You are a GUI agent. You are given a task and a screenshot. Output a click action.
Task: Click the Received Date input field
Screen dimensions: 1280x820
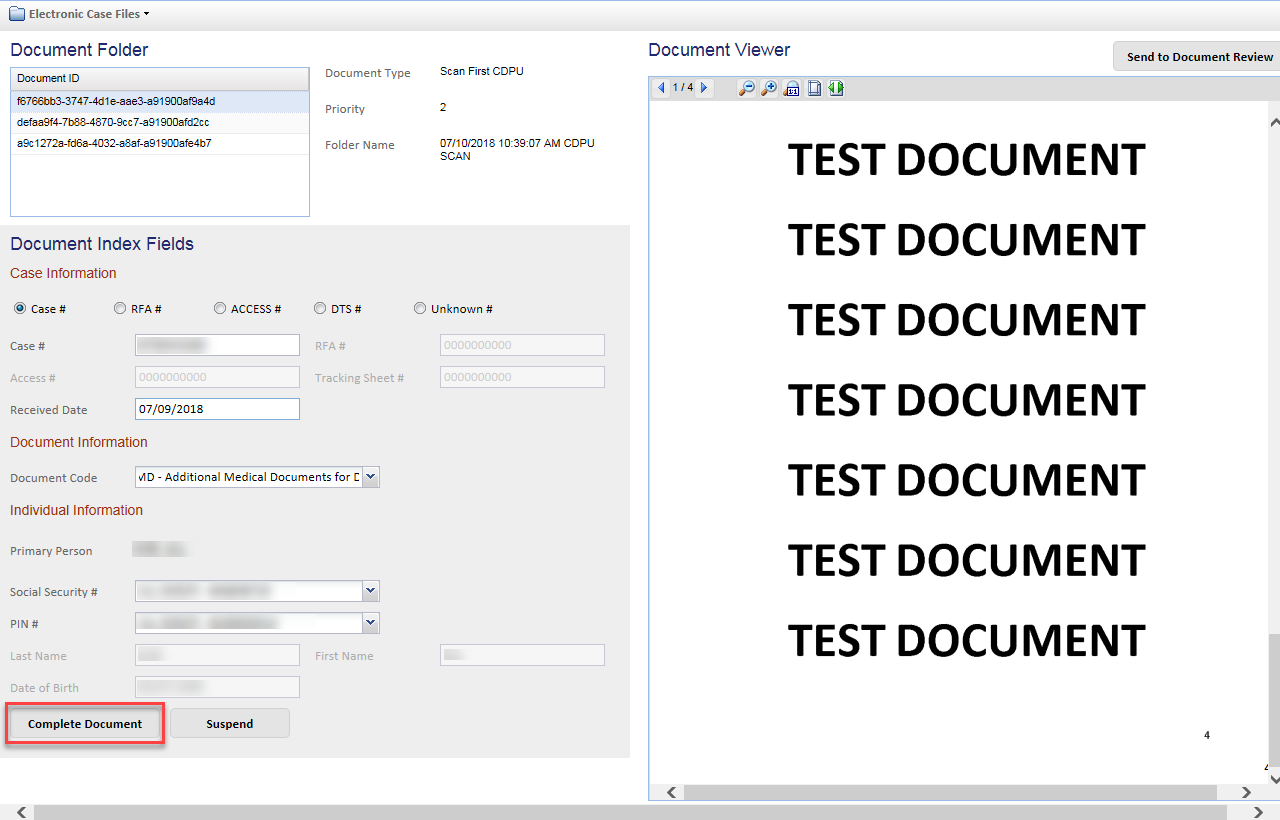point(217,409)
